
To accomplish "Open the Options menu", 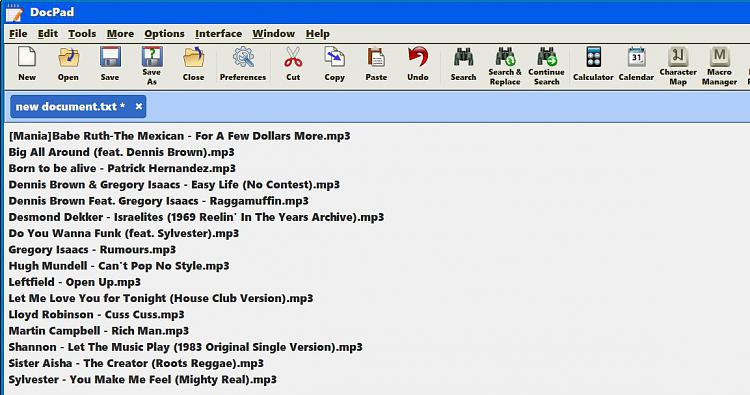I will (164, 33).
